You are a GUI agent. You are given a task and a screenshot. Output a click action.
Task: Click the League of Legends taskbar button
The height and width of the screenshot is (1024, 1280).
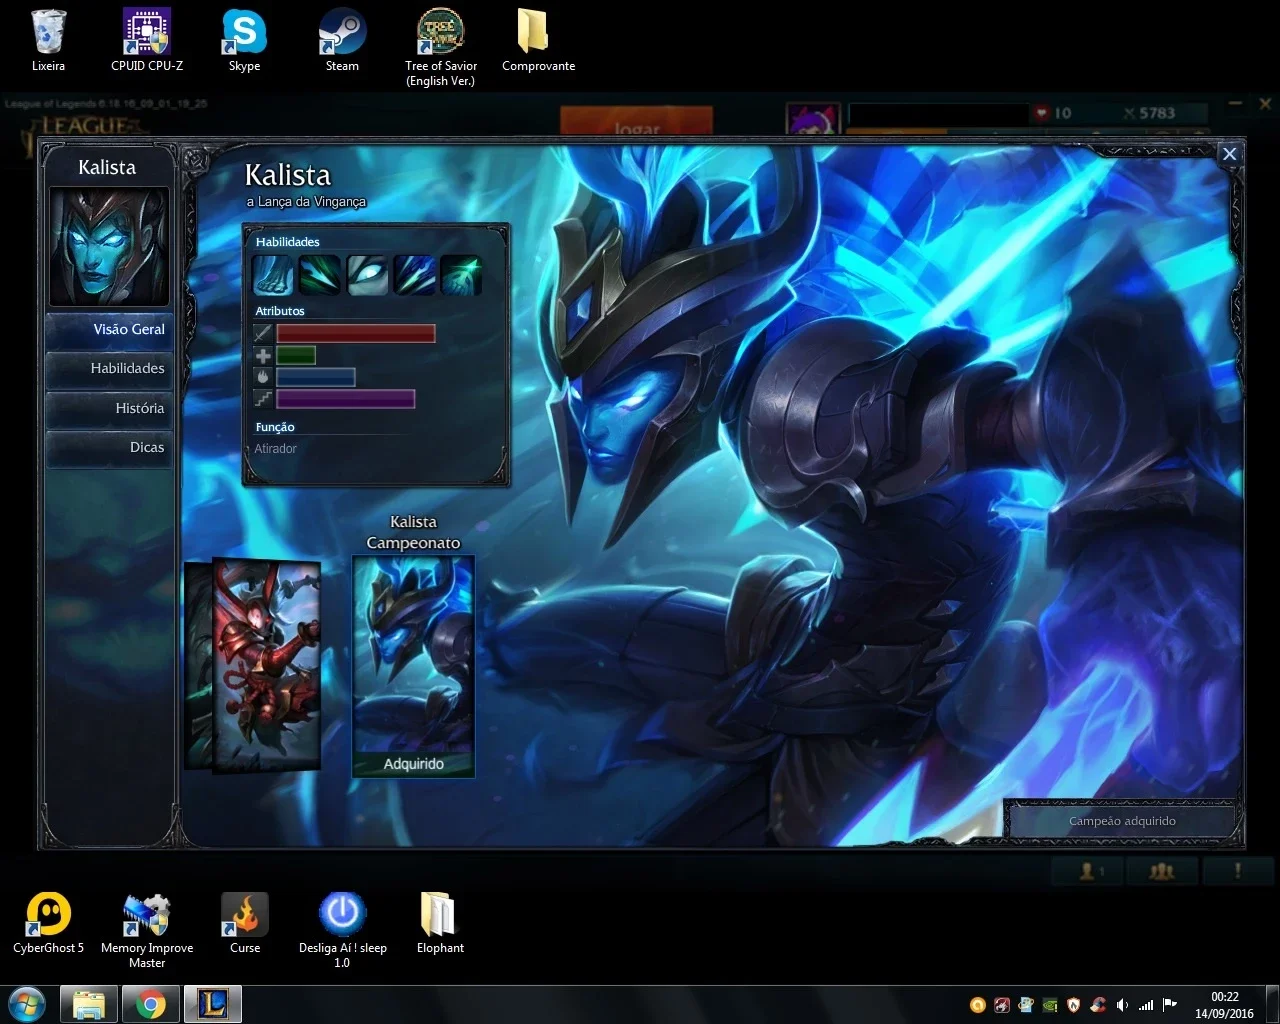coord(213,1004)
